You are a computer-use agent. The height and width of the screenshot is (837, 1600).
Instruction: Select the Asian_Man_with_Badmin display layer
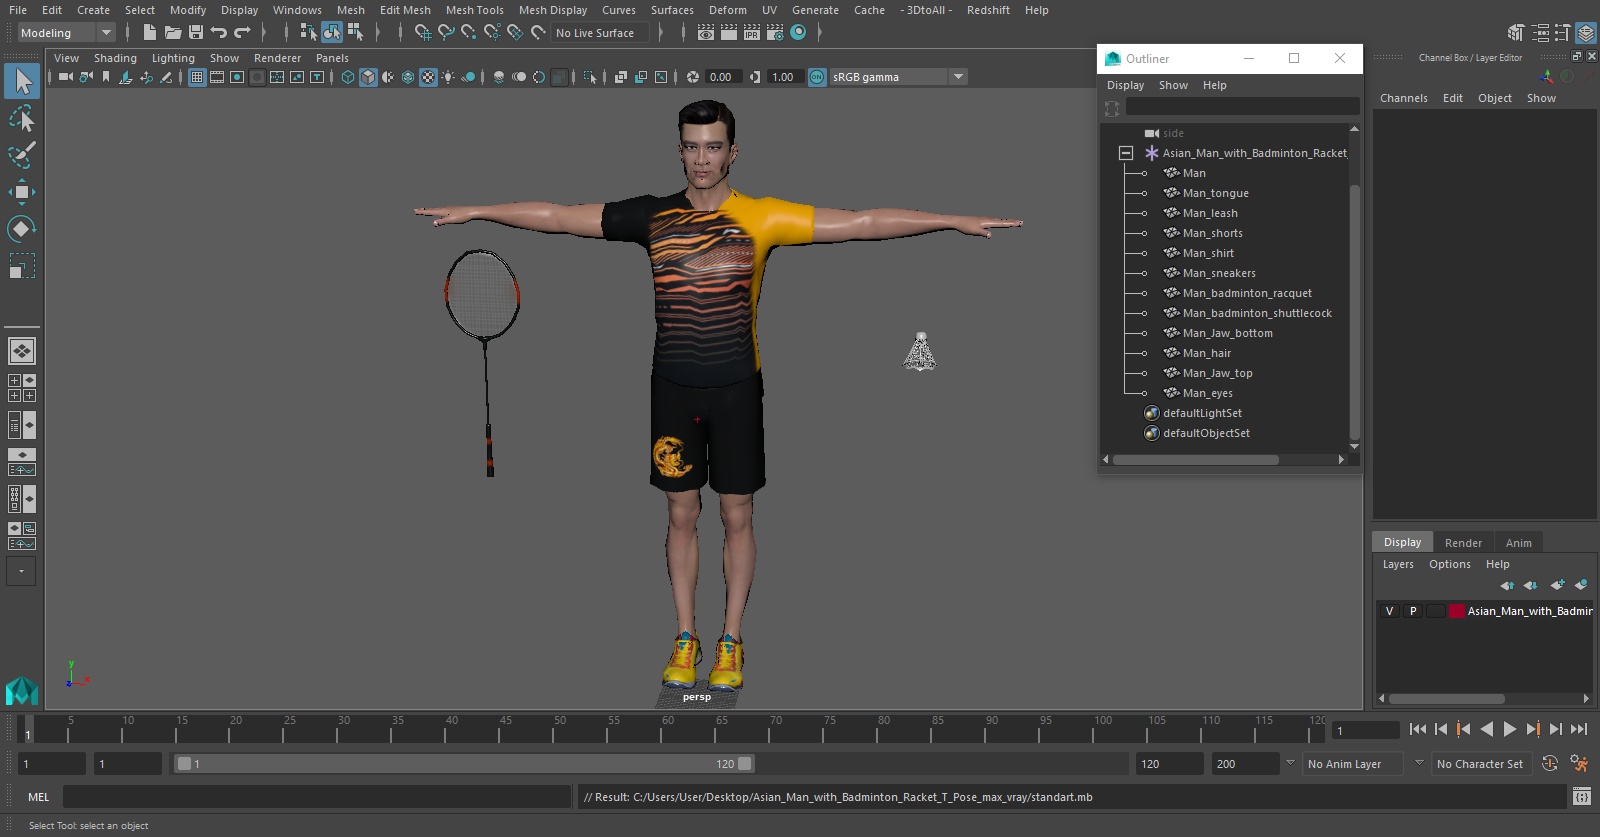pyautogui.click(x=1529, y=611)
